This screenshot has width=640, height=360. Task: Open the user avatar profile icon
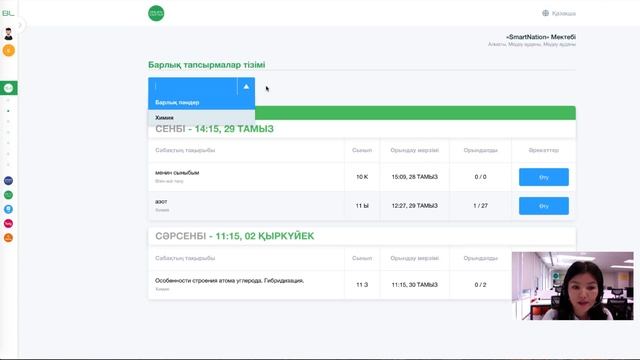click(x=8, y=34)
